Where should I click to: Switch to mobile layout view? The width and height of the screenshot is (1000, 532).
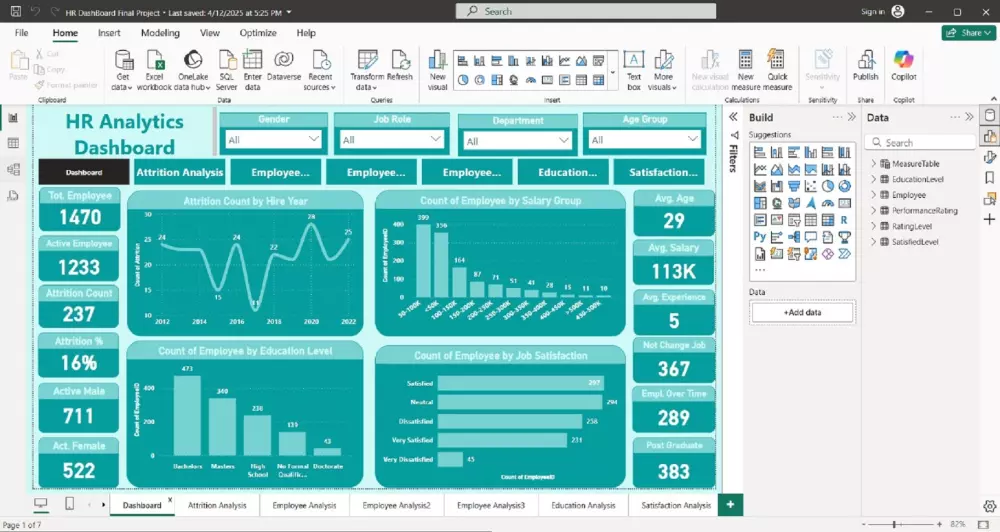[70, 504]
